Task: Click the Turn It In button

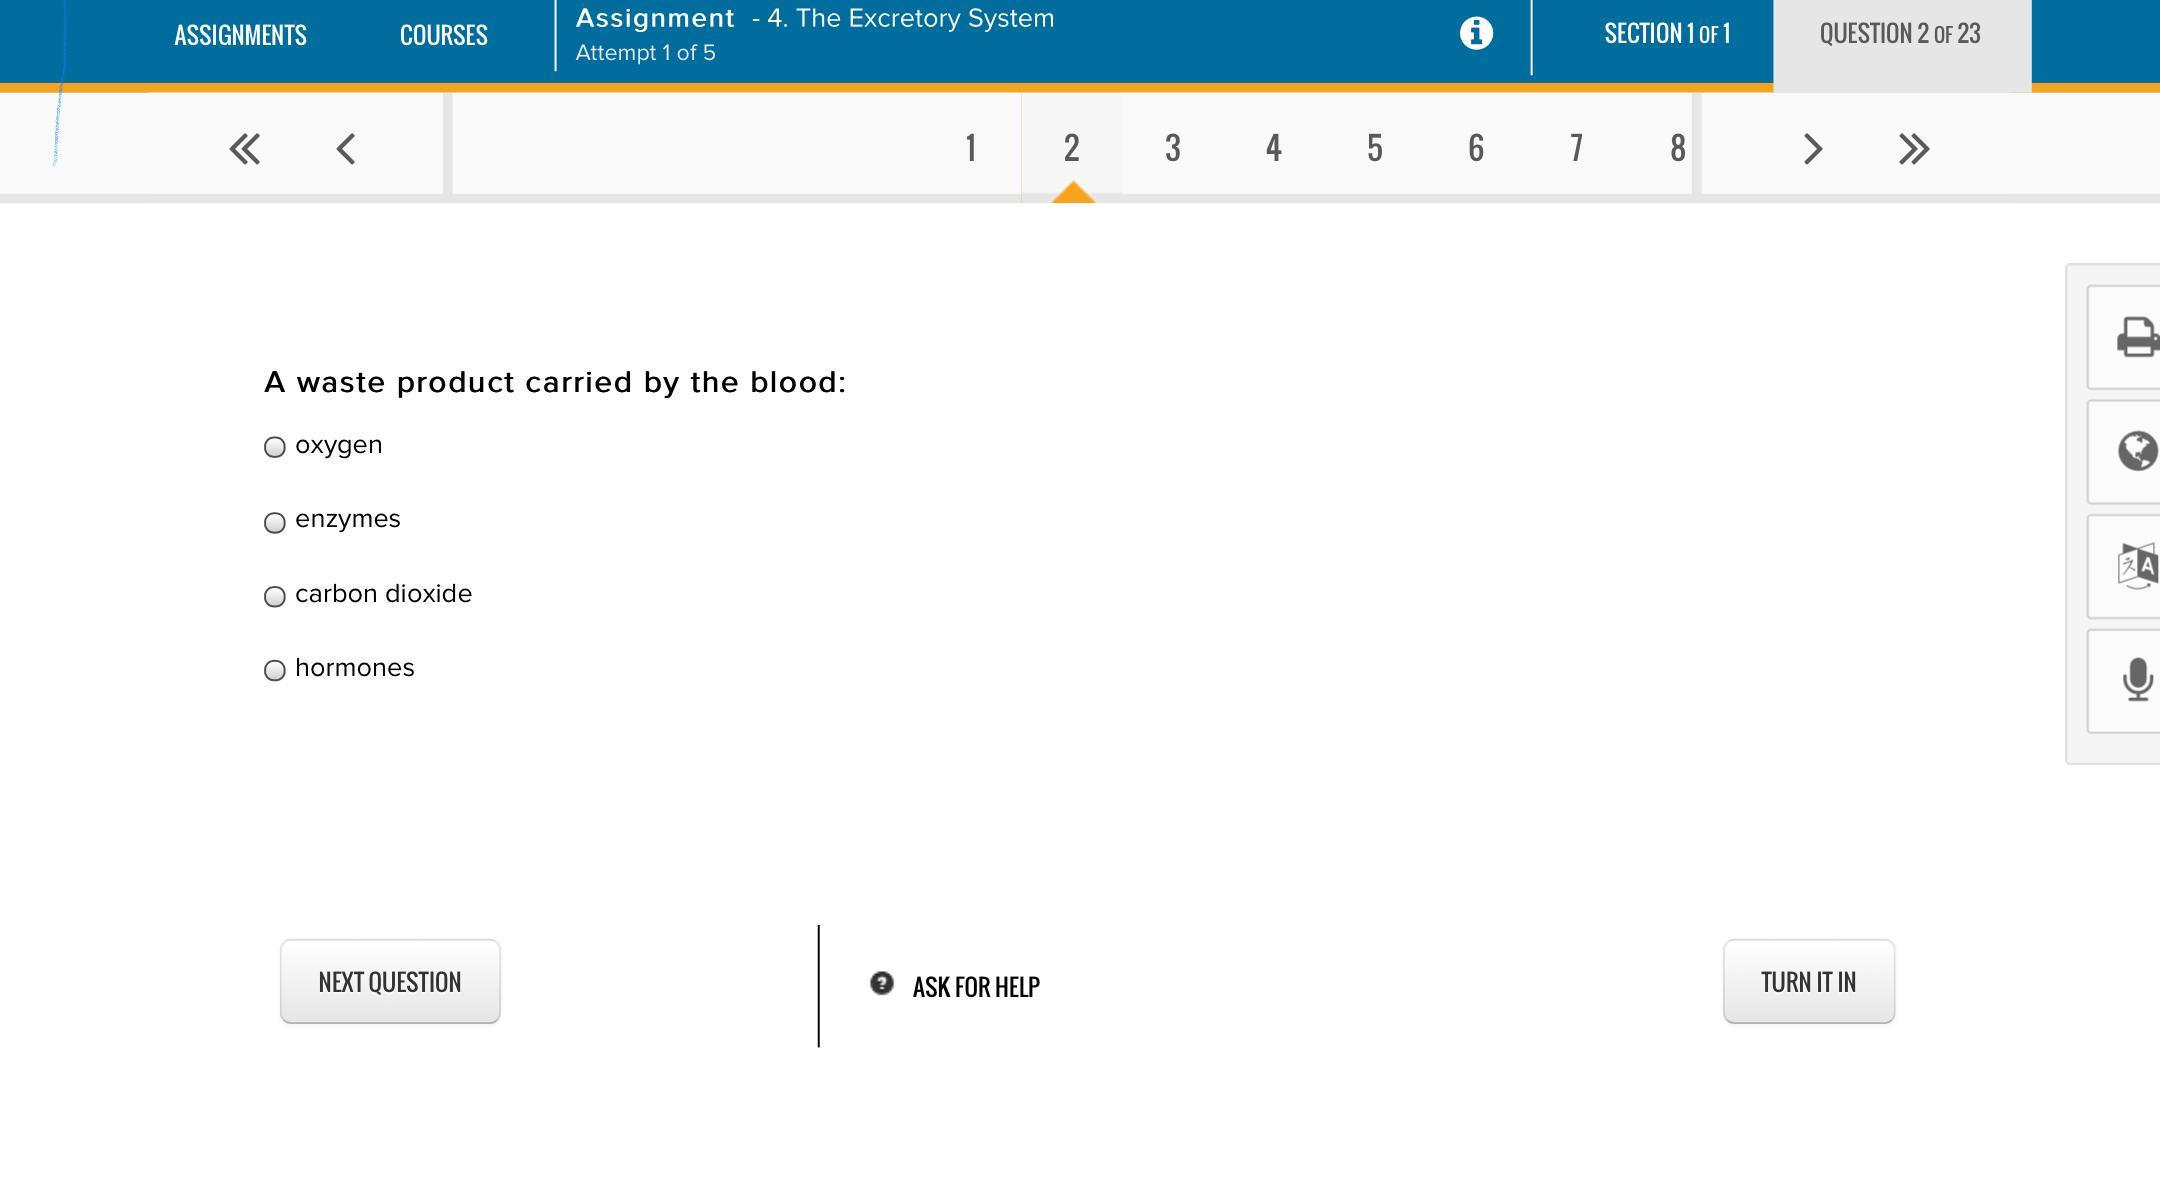Action: coord(1808,982)
